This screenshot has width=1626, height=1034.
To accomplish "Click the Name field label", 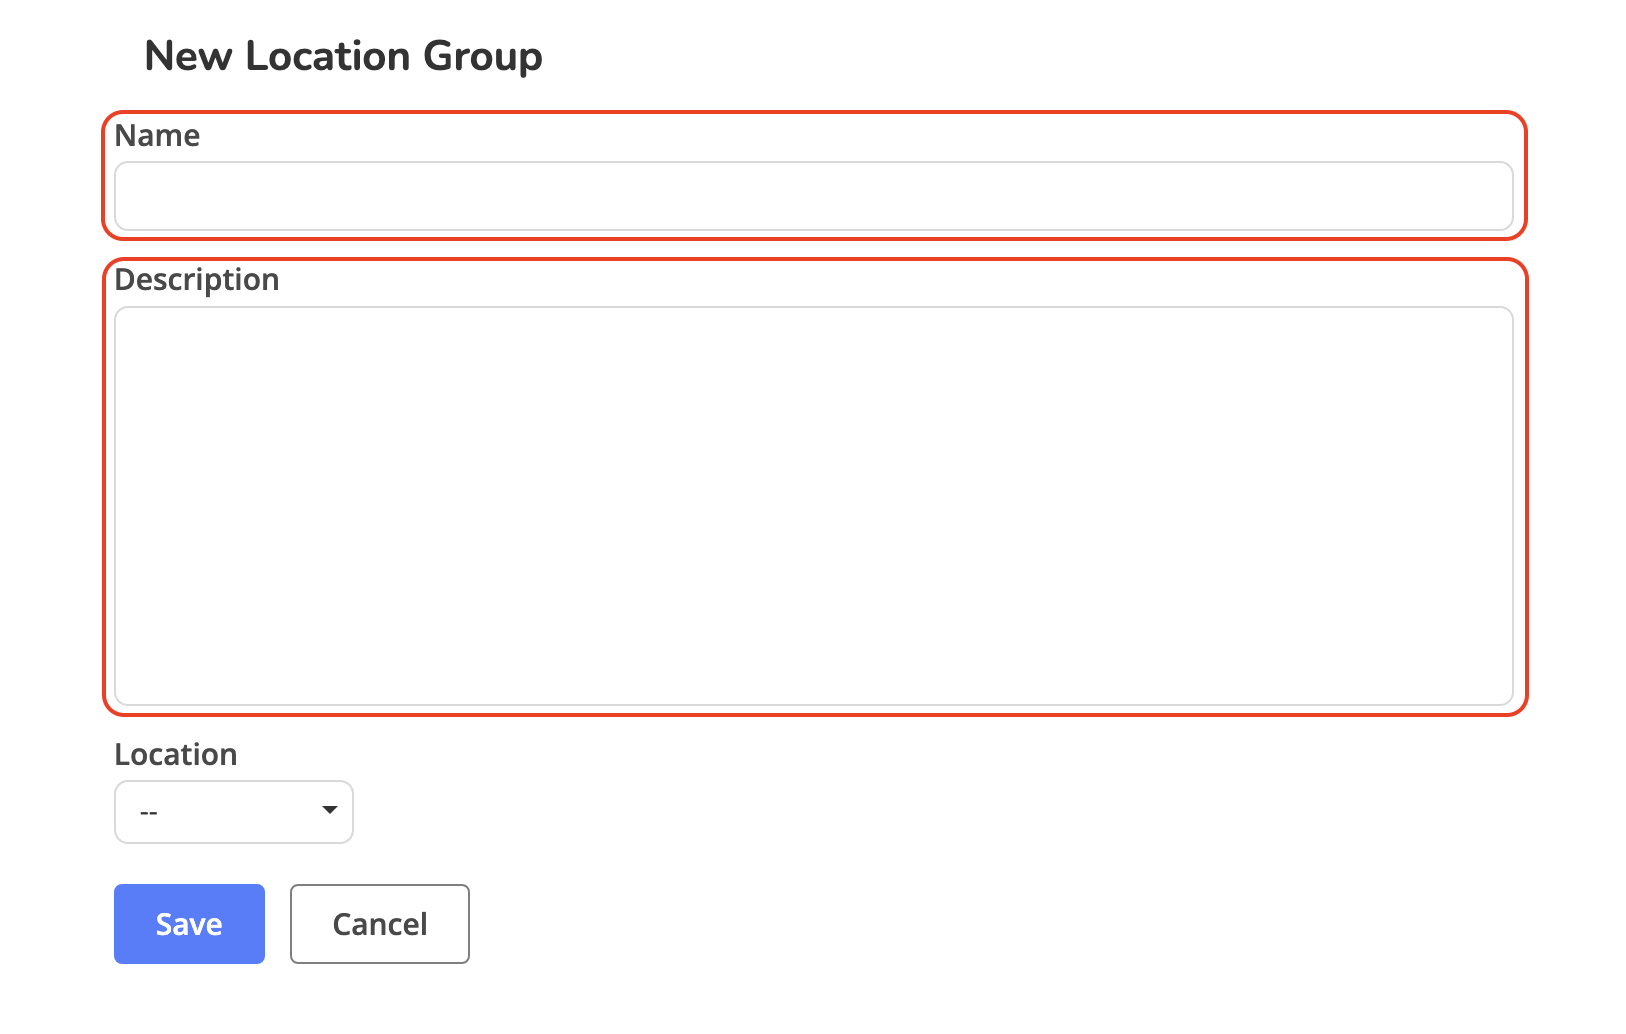I will [157, 136].
